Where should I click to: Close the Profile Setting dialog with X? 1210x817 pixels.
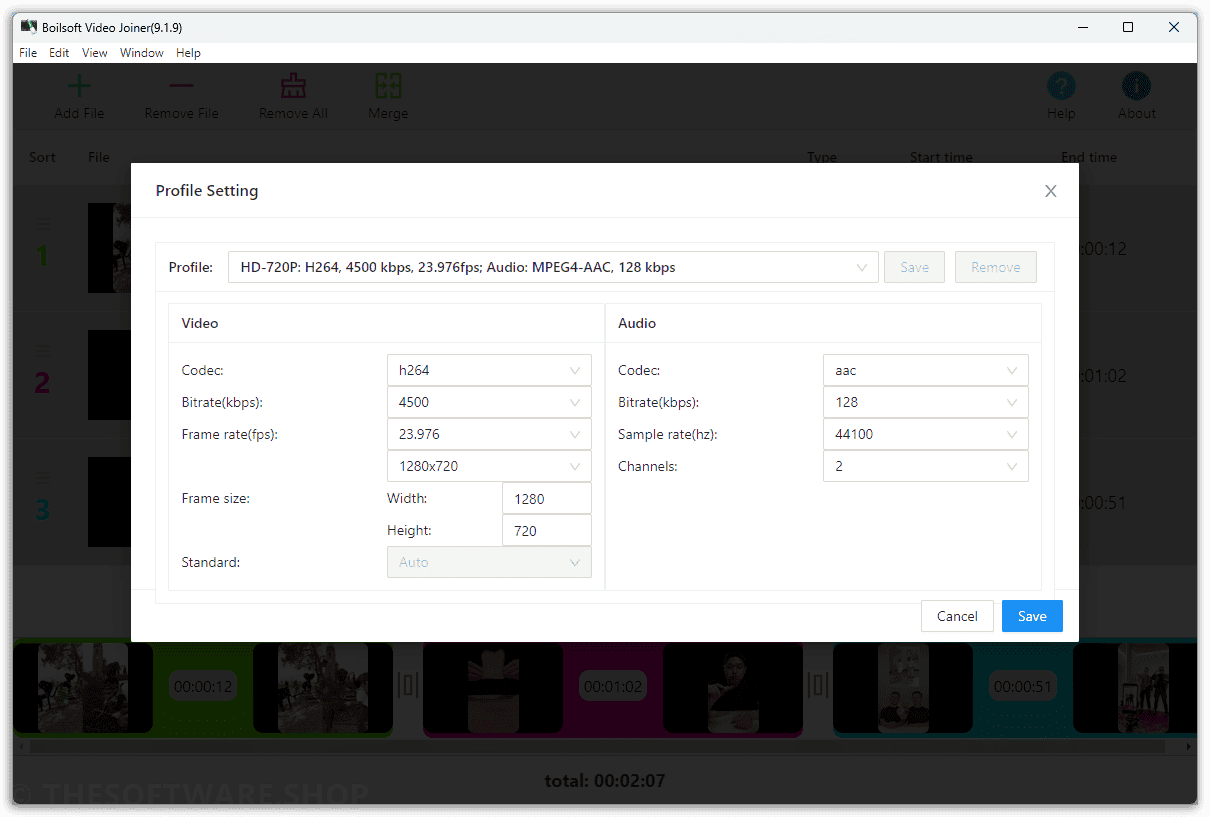click(1050, 191)
